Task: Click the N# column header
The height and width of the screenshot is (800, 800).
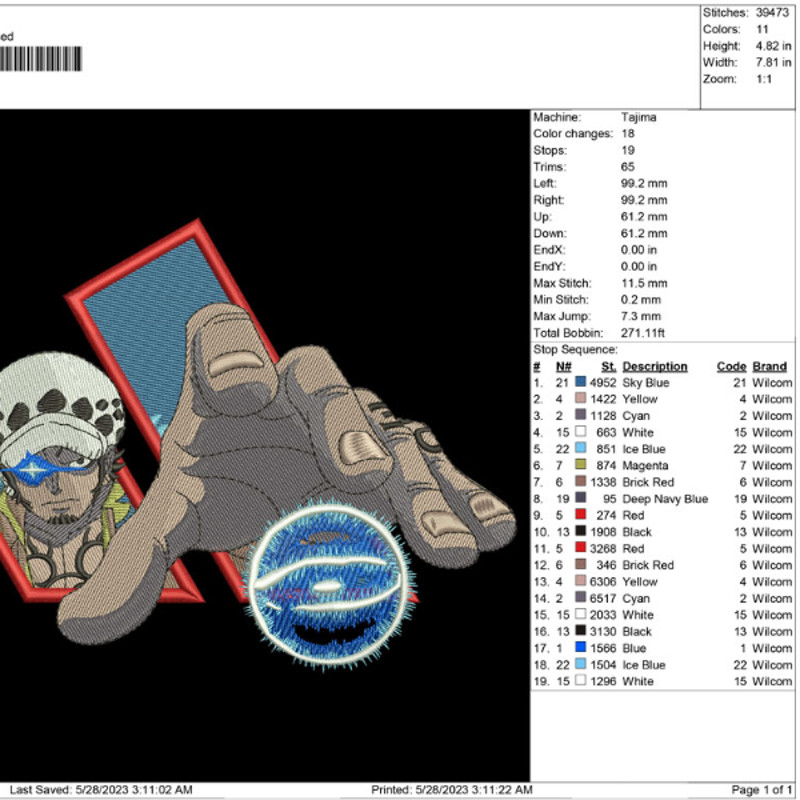Action: coord(562,367)
